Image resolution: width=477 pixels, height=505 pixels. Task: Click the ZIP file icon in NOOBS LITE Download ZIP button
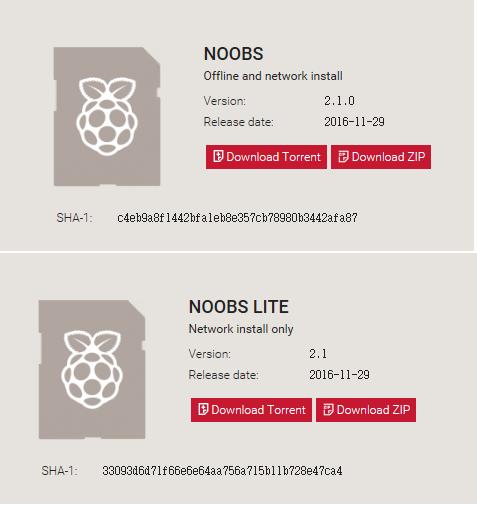click(328, 409)
